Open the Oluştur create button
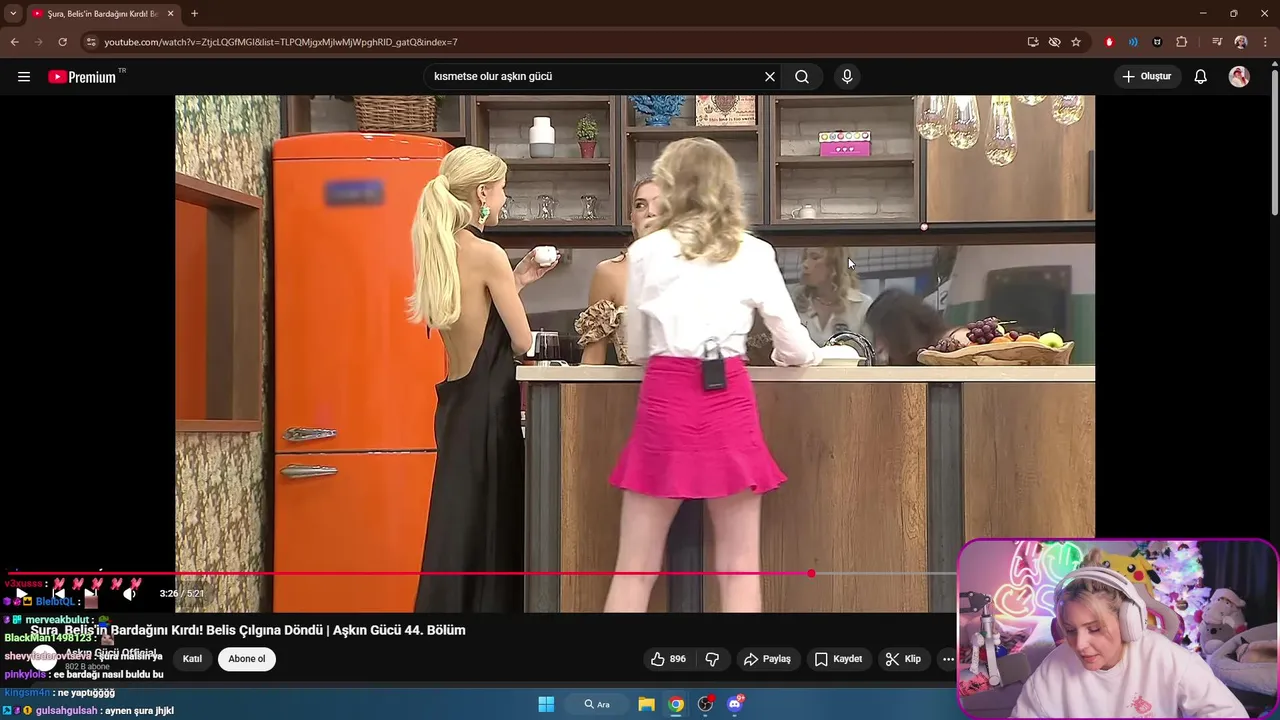Viewport: 1280px width, 720px height. (1147, 76)
